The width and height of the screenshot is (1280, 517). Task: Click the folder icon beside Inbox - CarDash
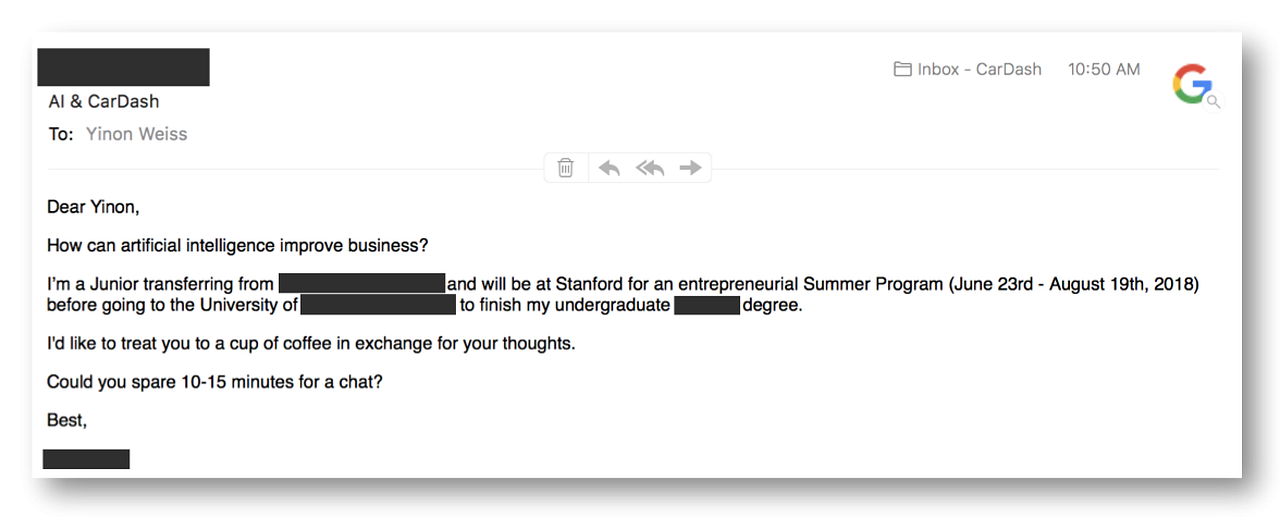click(902, 69)
